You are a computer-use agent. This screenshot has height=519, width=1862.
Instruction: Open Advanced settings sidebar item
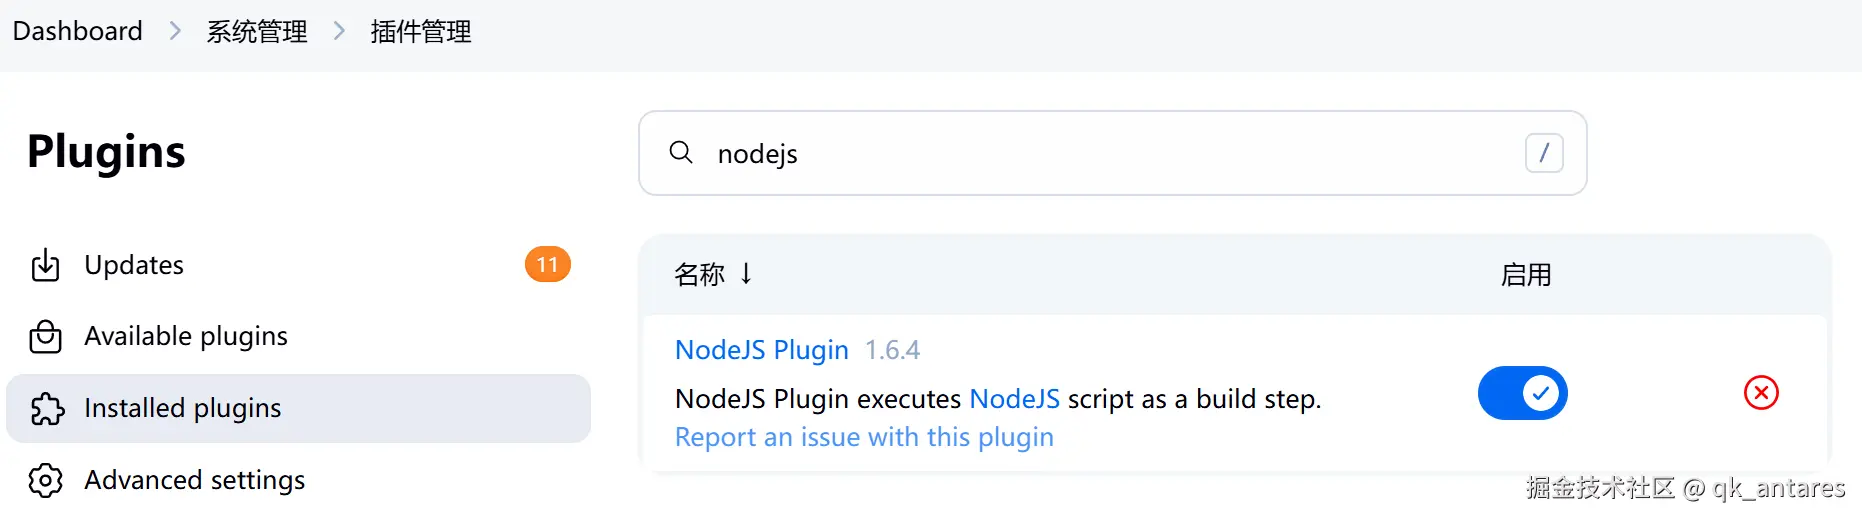point(195,481)
